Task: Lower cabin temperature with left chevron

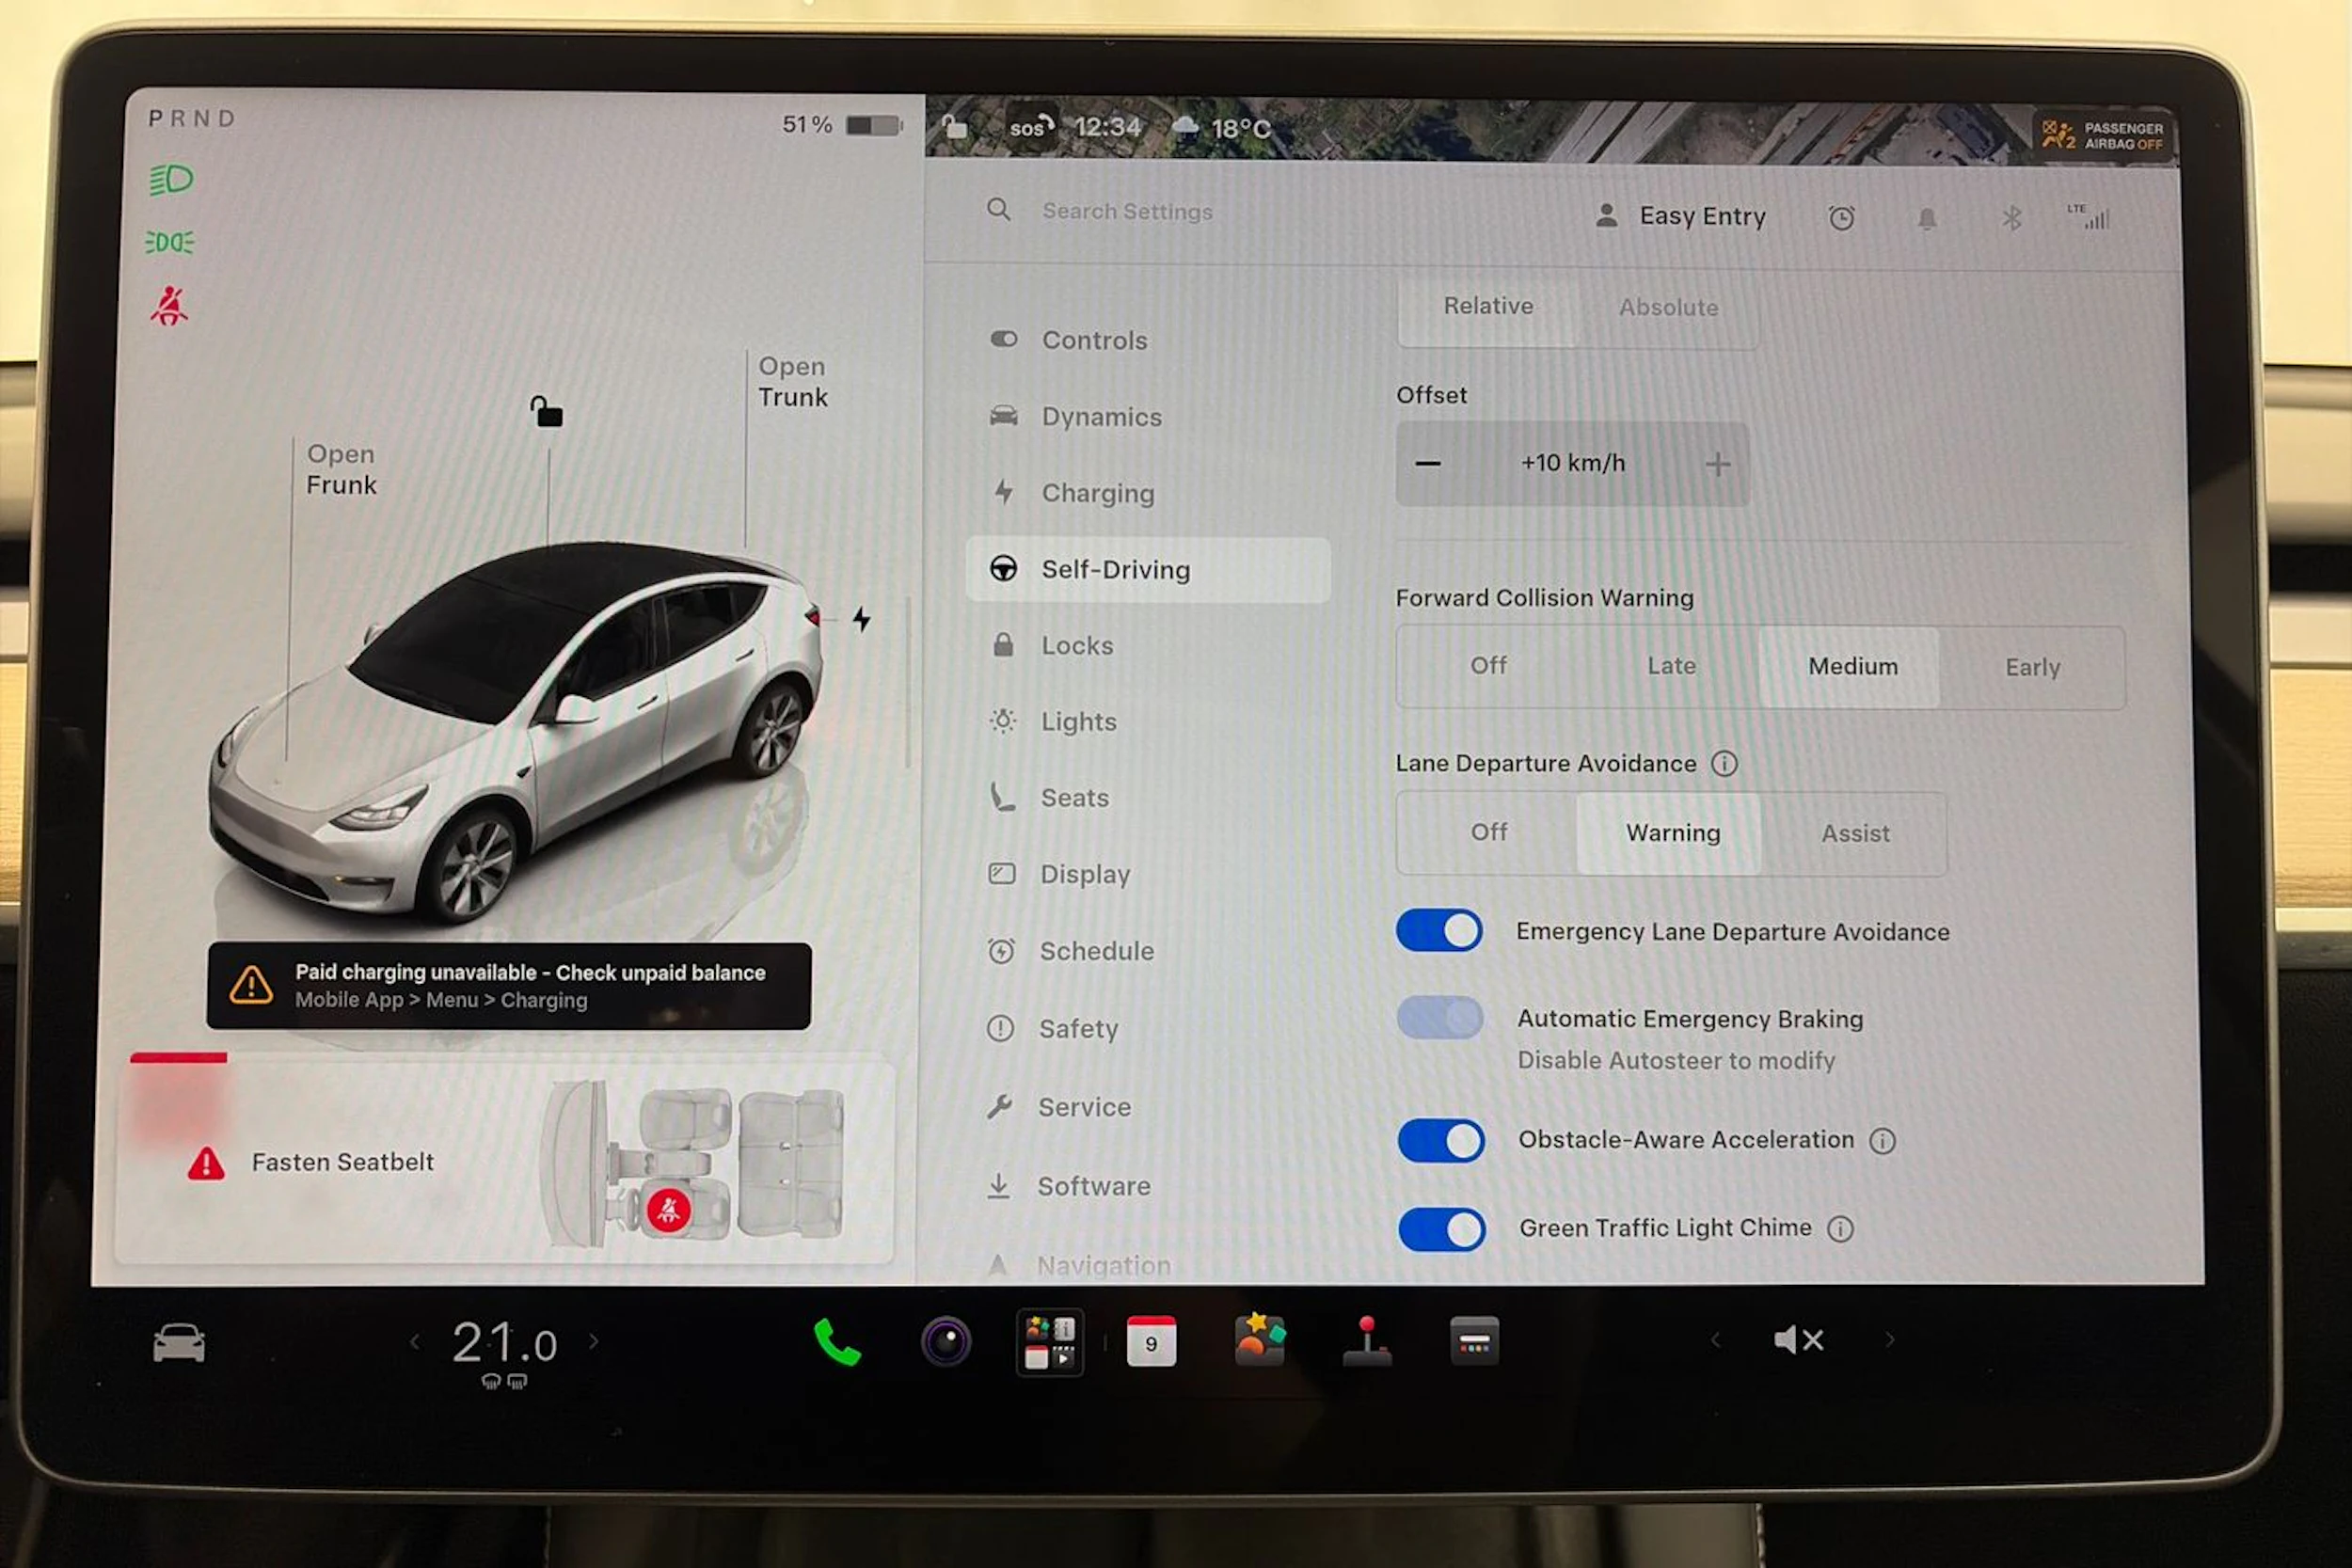Action: pyautogui.click(x=415, y=1342)
